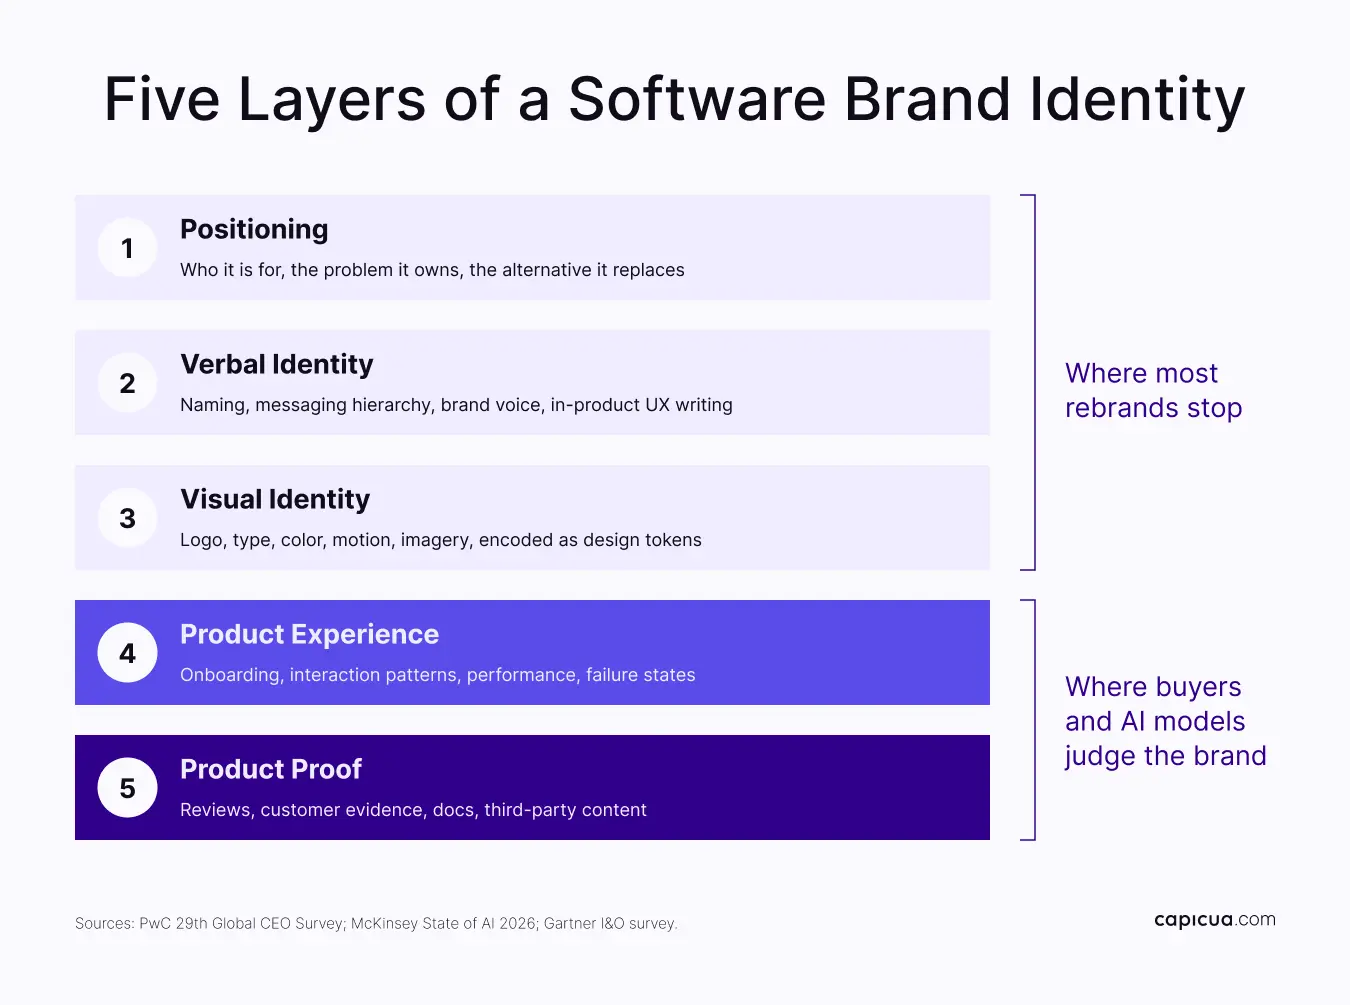Click the number 3 circle badge
Image resolution: width=1350 pixels, height=1005 pixels.
click(x=127, y=518)
